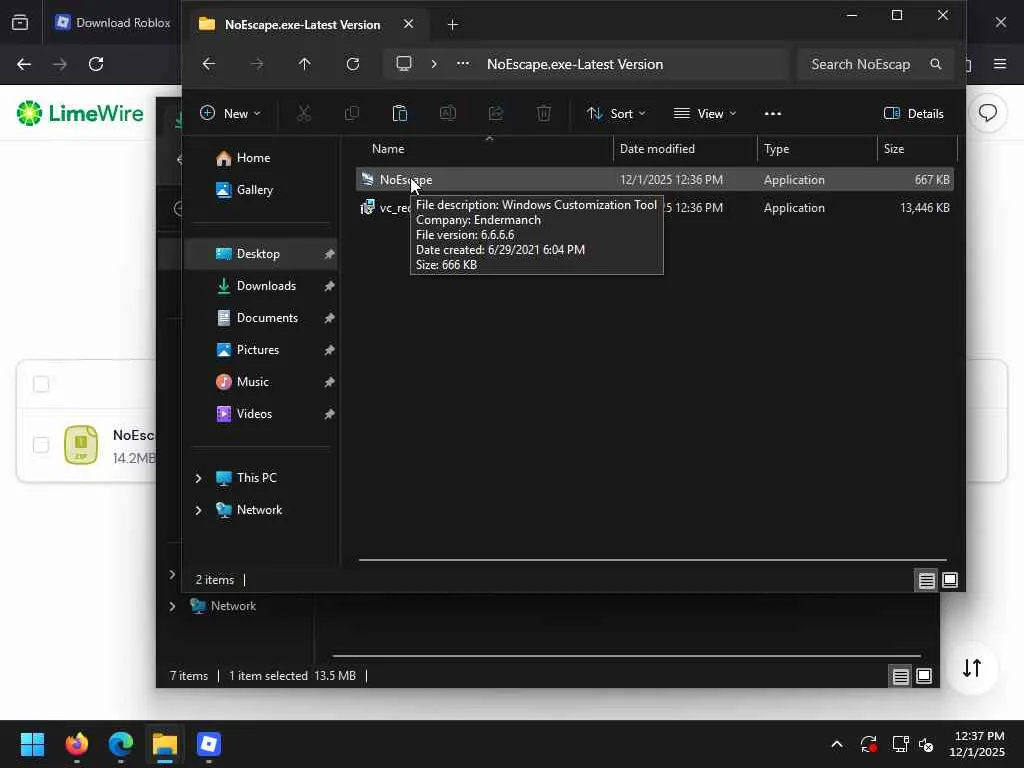This screenshot has width=1024, height=768.
Task: Expand the View dropdown menu
Action: point(704,114)
